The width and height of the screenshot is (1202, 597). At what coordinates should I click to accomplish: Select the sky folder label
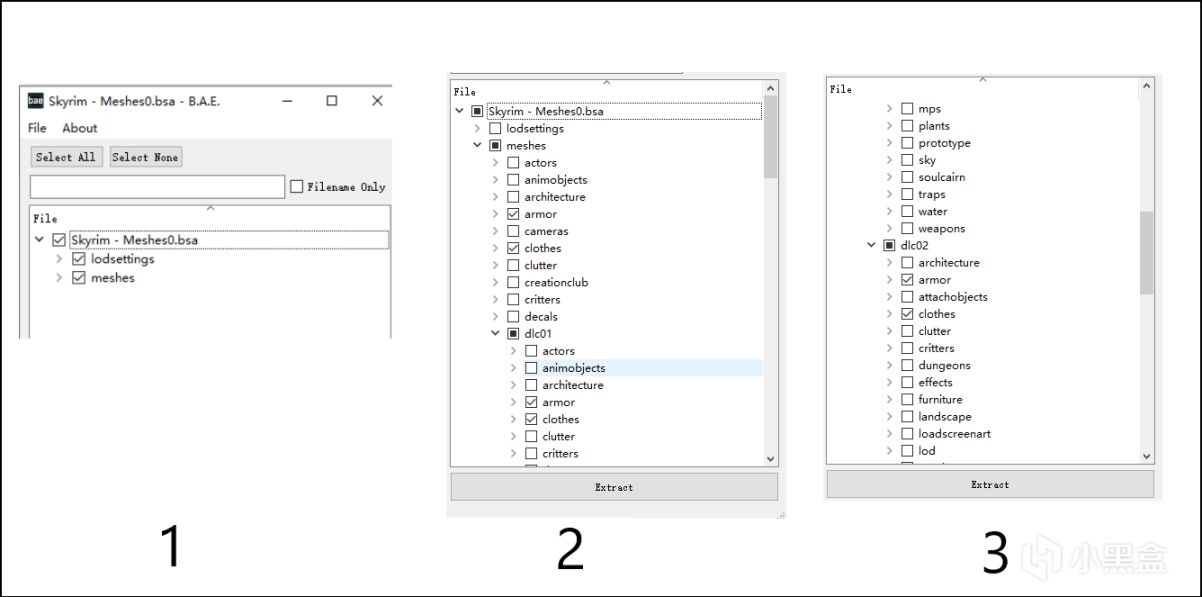pyautogui.click(x=927, y=160)
